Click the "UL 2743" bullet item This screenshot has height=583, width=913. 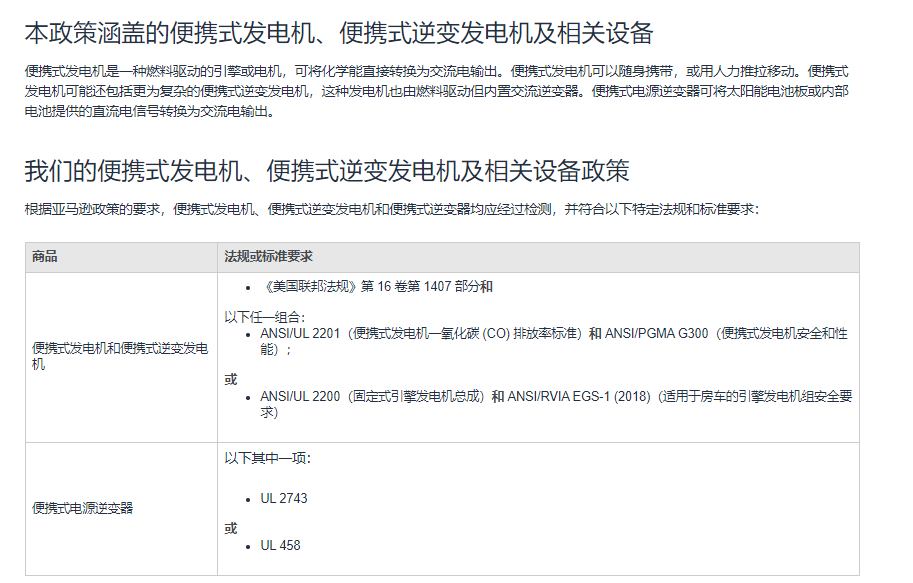point(283,498)
